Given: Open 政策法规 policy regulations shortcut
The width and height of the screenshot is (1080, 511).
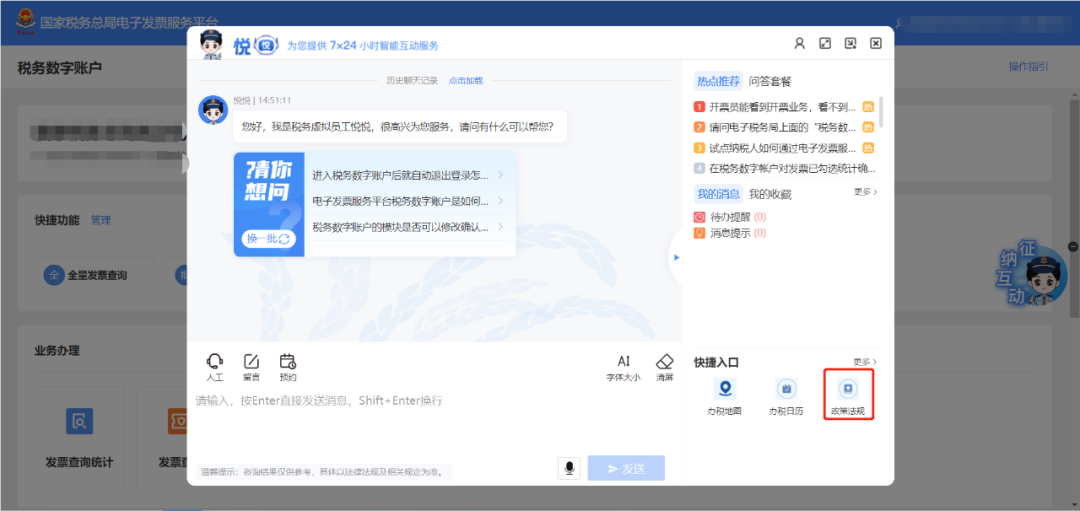Looking at the screenshot, I should pyautogui.click(x=848, y=395).
